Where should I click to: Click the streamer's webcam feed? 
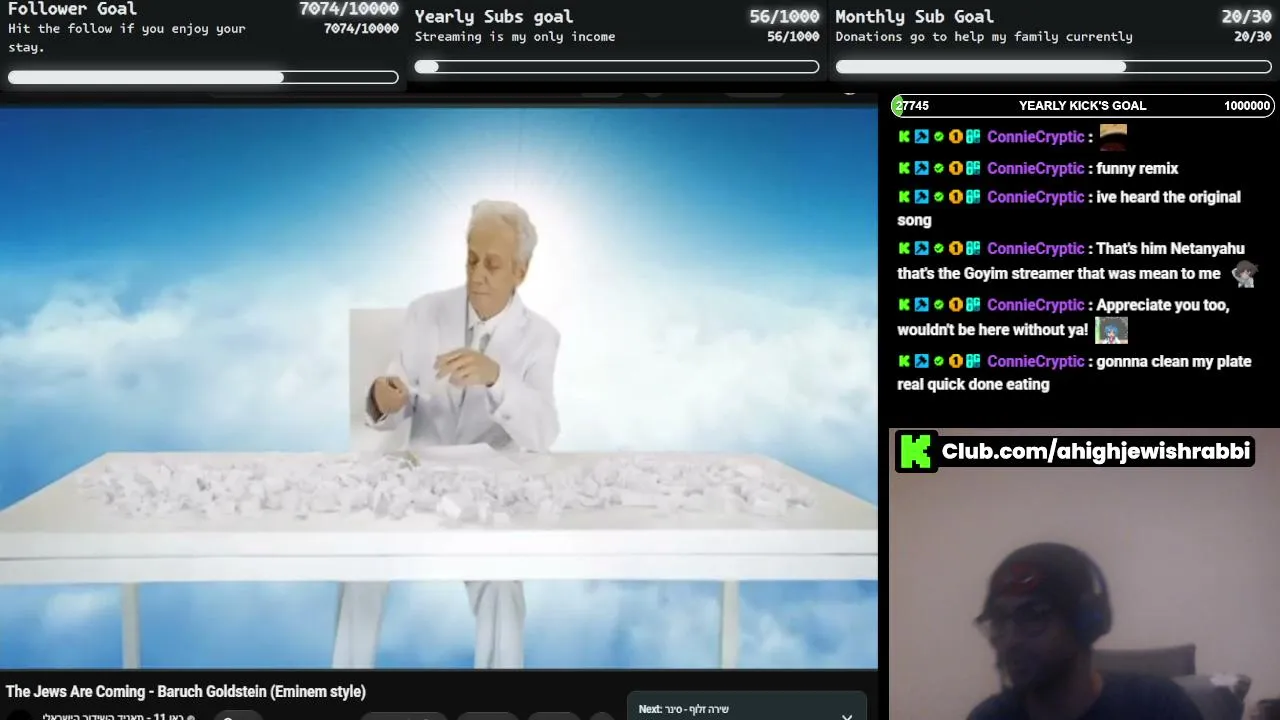pyautogui.click(x=1084, y=574)
